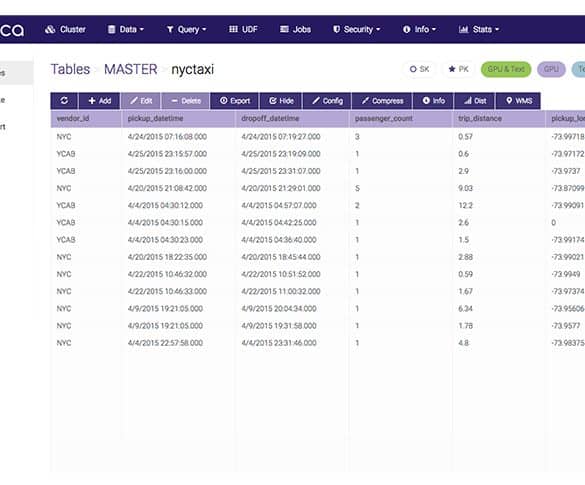Sort by vendor_id column header
Image resolution: width=585 pixels, height=485 pixels.
tap(86, 119)
